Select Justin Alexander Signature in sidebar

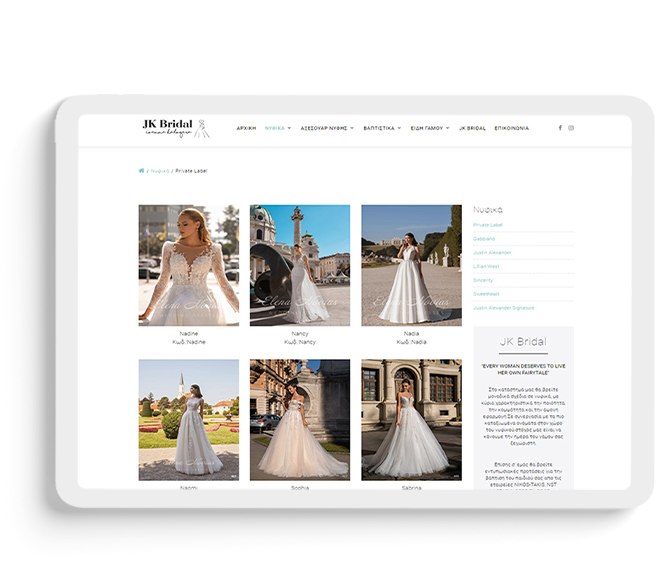504,308
